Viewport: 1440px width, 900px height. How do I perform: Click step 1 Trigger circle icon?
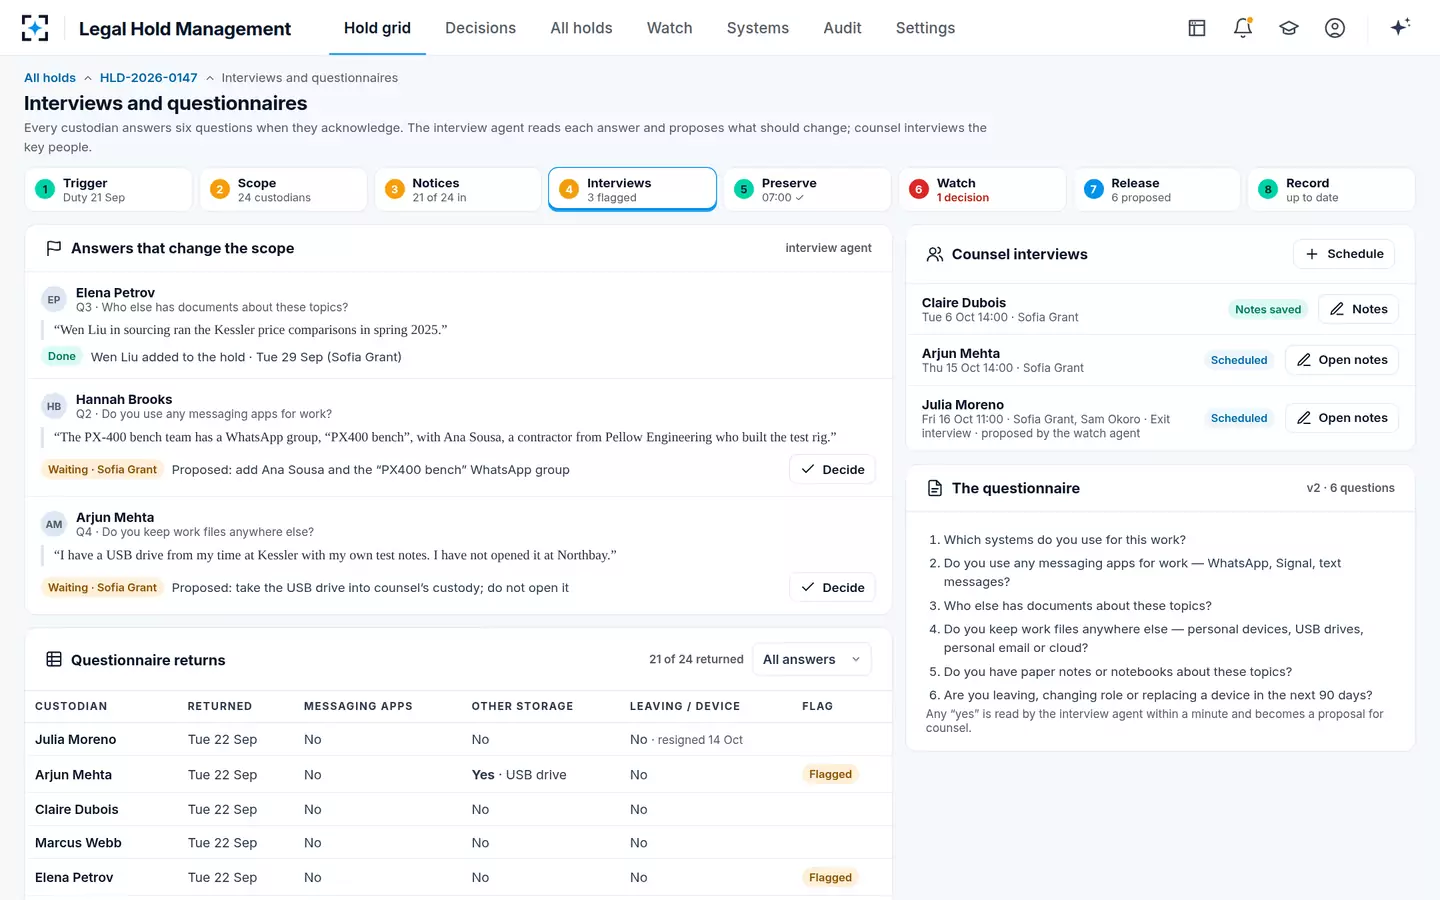pos(45,189)
